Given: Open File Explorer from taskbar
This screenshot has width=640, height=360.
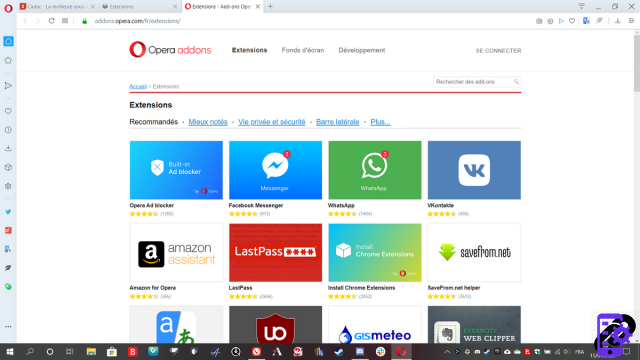Looking at the screenshot, I should [91, 351].
